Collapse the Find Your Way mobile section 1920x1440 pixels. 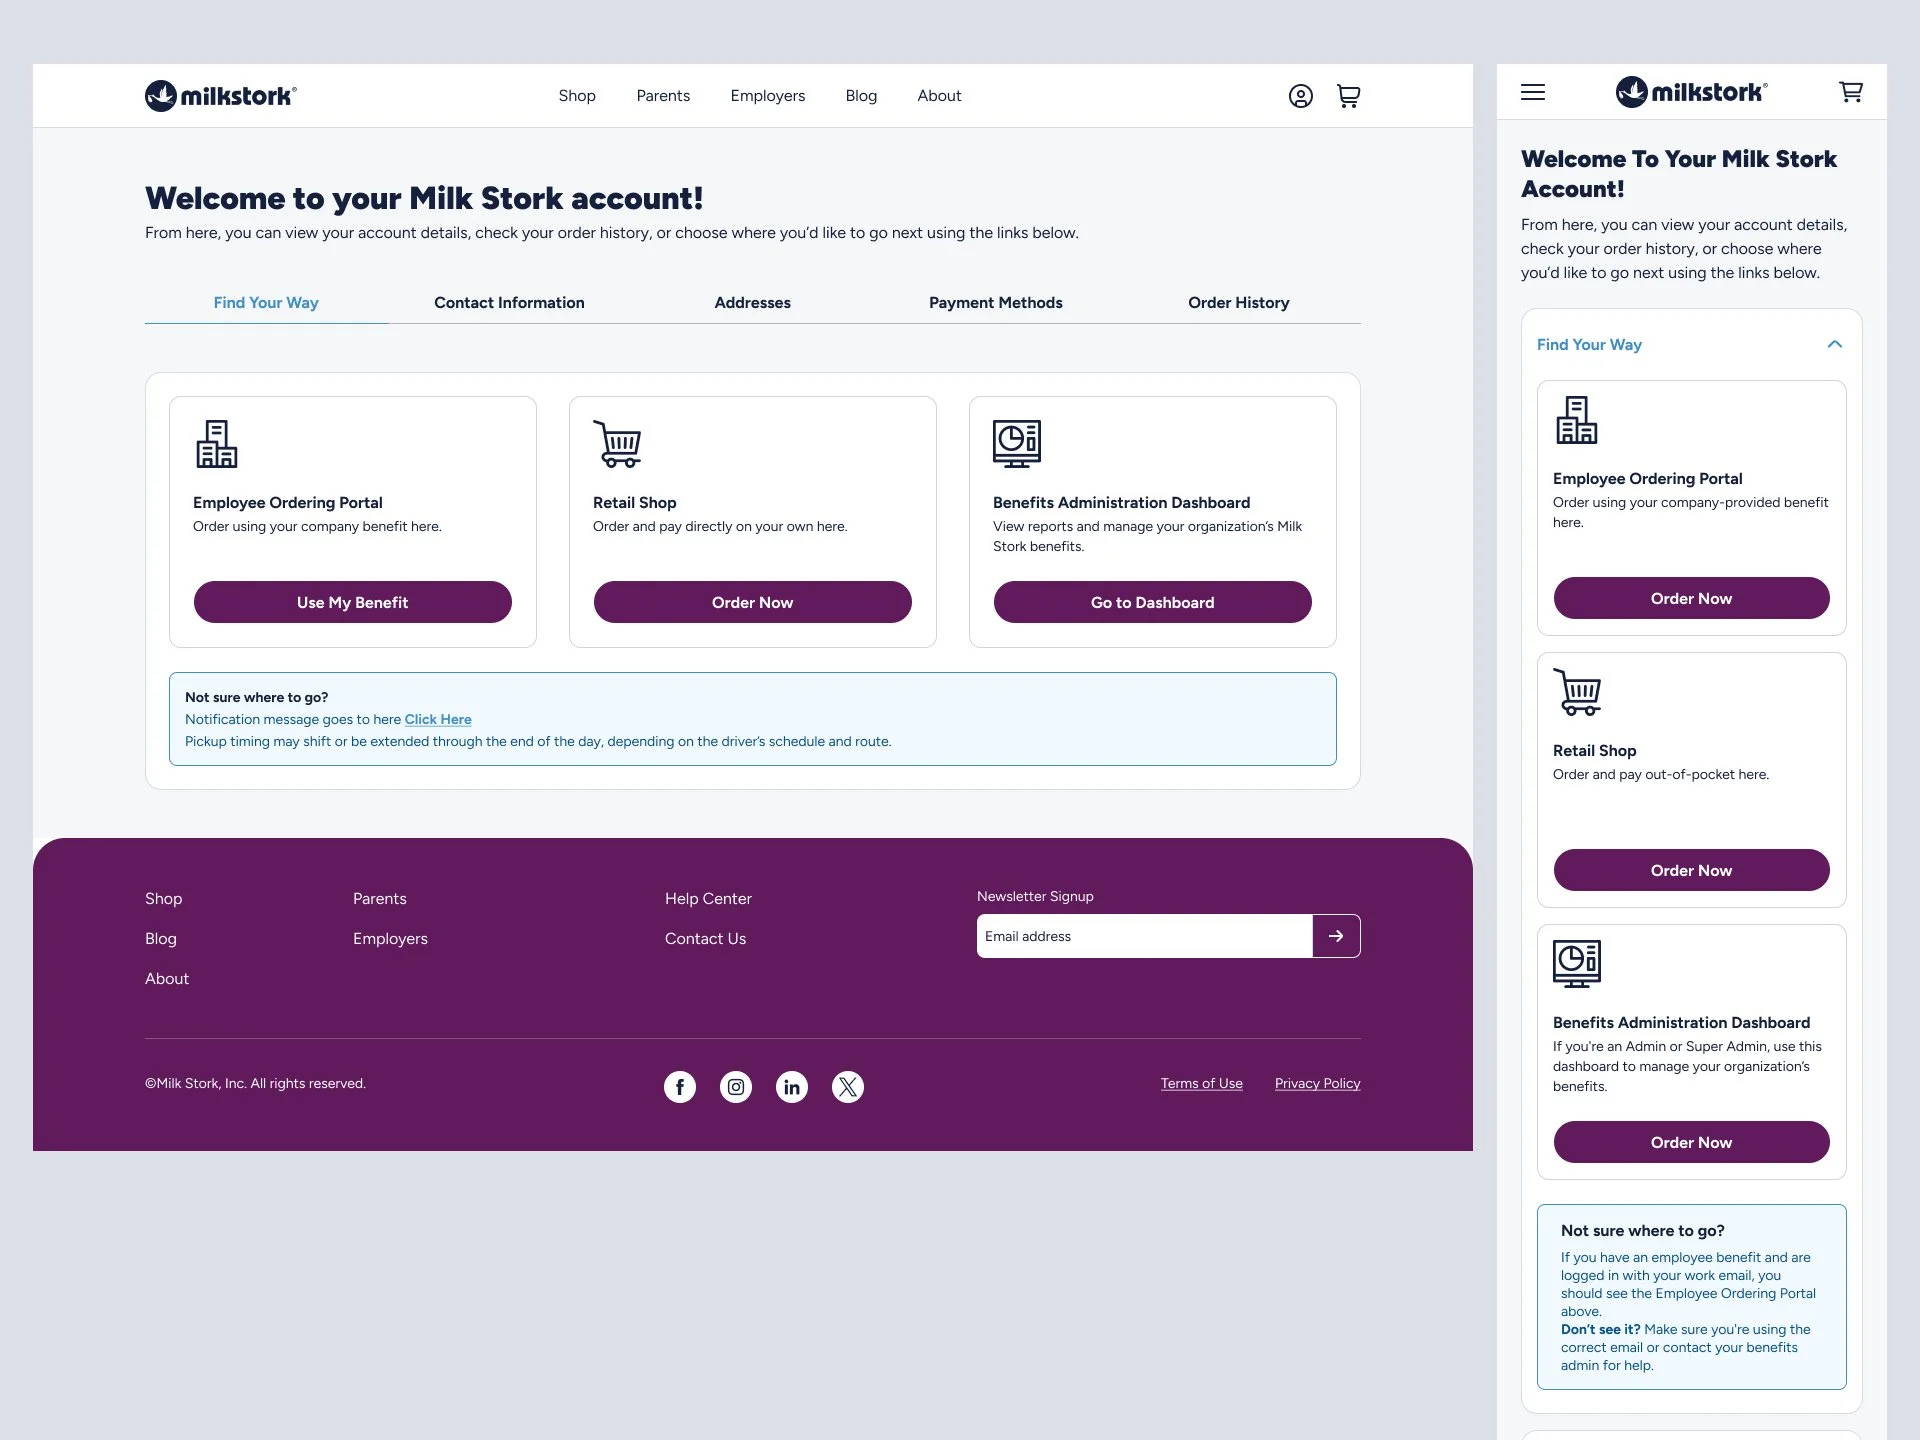[1834, 344]
